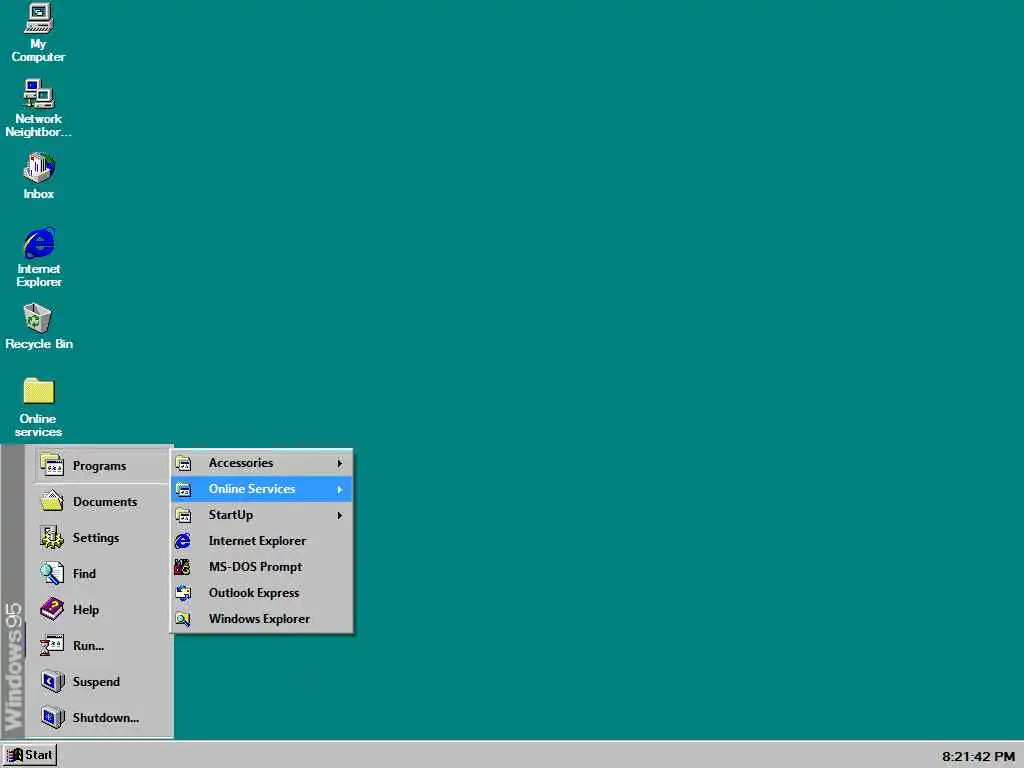Click the taskbar clock showing 8:21:42 PM
This screenshot has height=768, width=1024.
(978, 756)
